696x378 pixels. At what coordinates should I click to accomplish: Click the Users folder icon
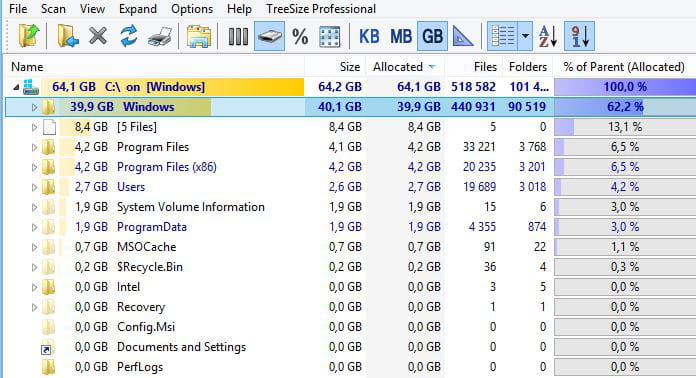[x=48, y=187]
